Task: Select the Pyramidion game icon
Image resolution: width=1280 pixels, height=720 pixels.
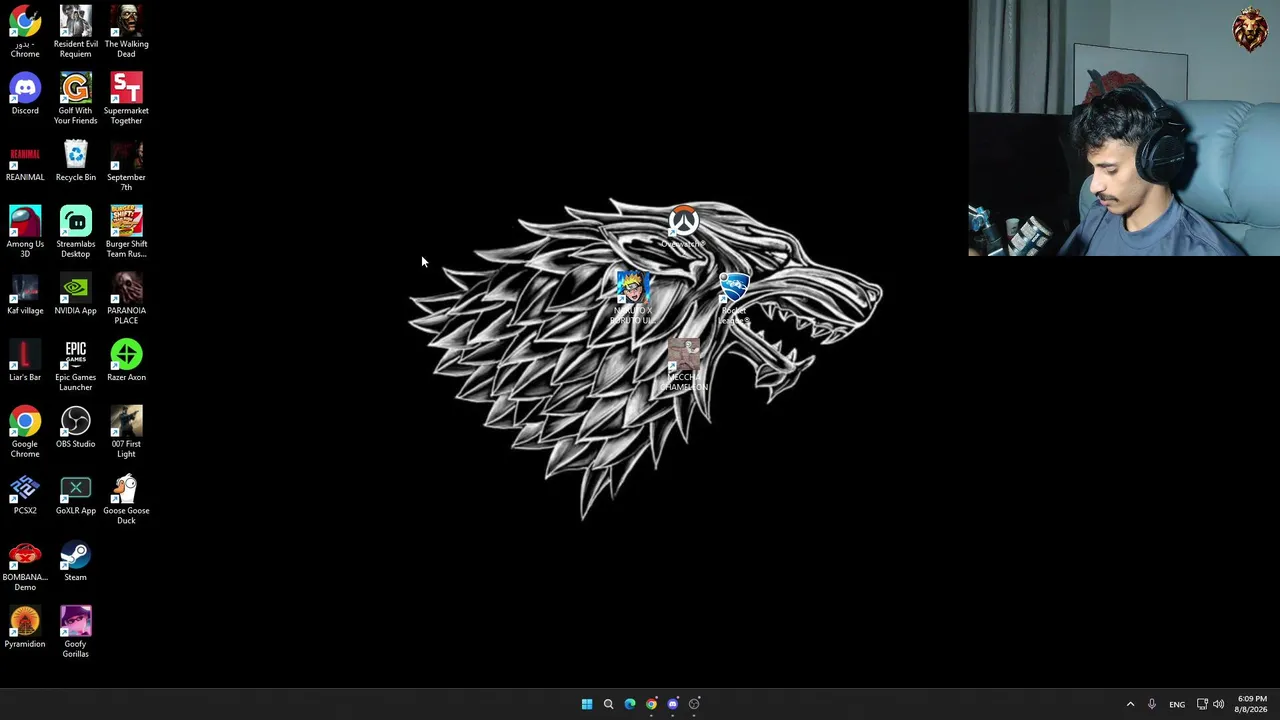Action: click(x=25, y=627)
